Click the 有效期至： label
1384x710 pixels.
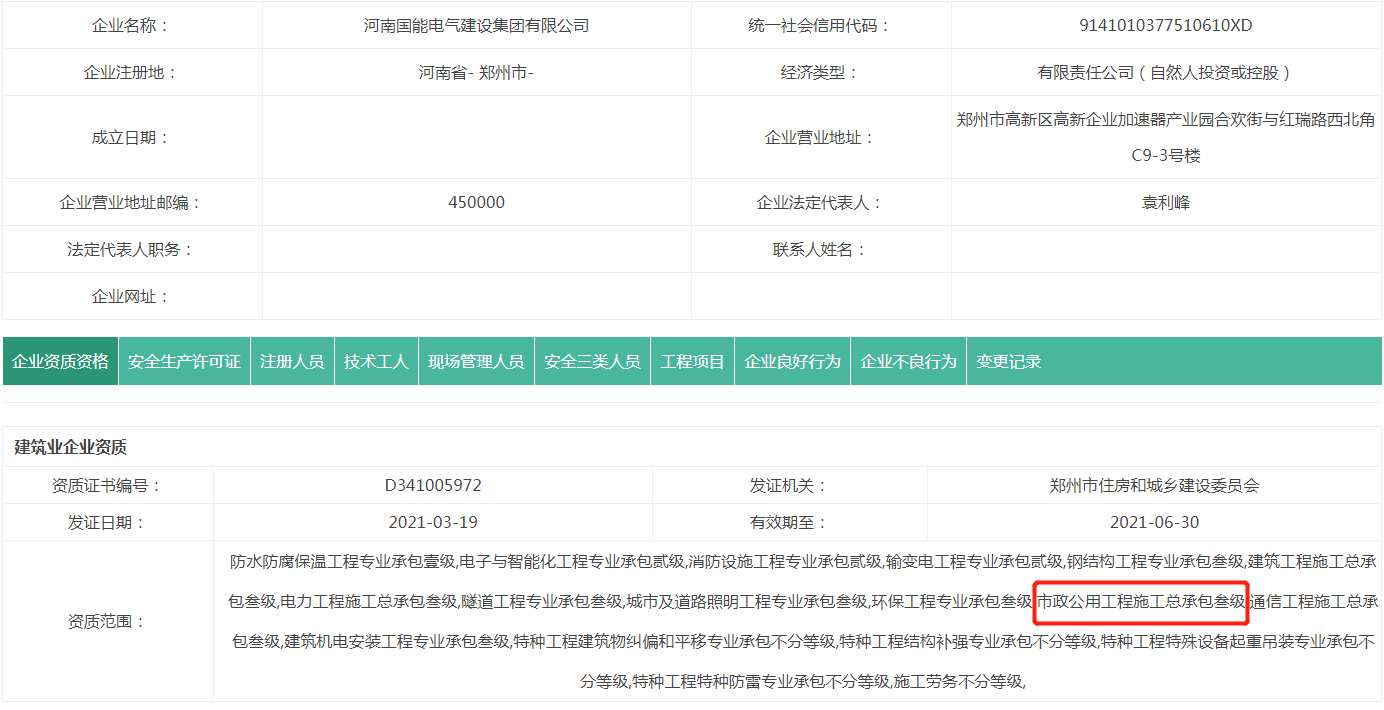[x=790, y=522]
